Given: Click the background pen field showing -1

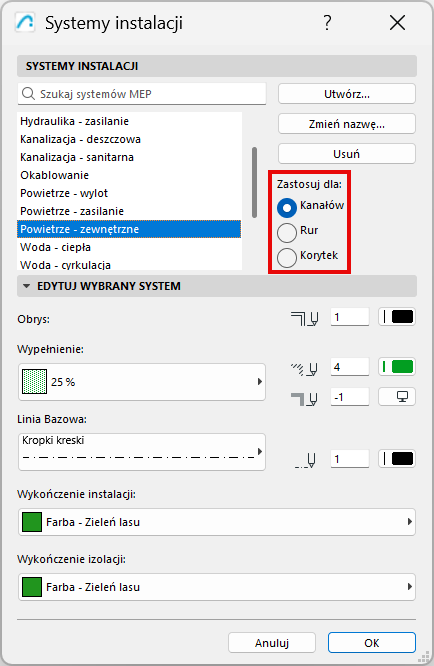Looking at the screenshot, I should coord(350,397).
